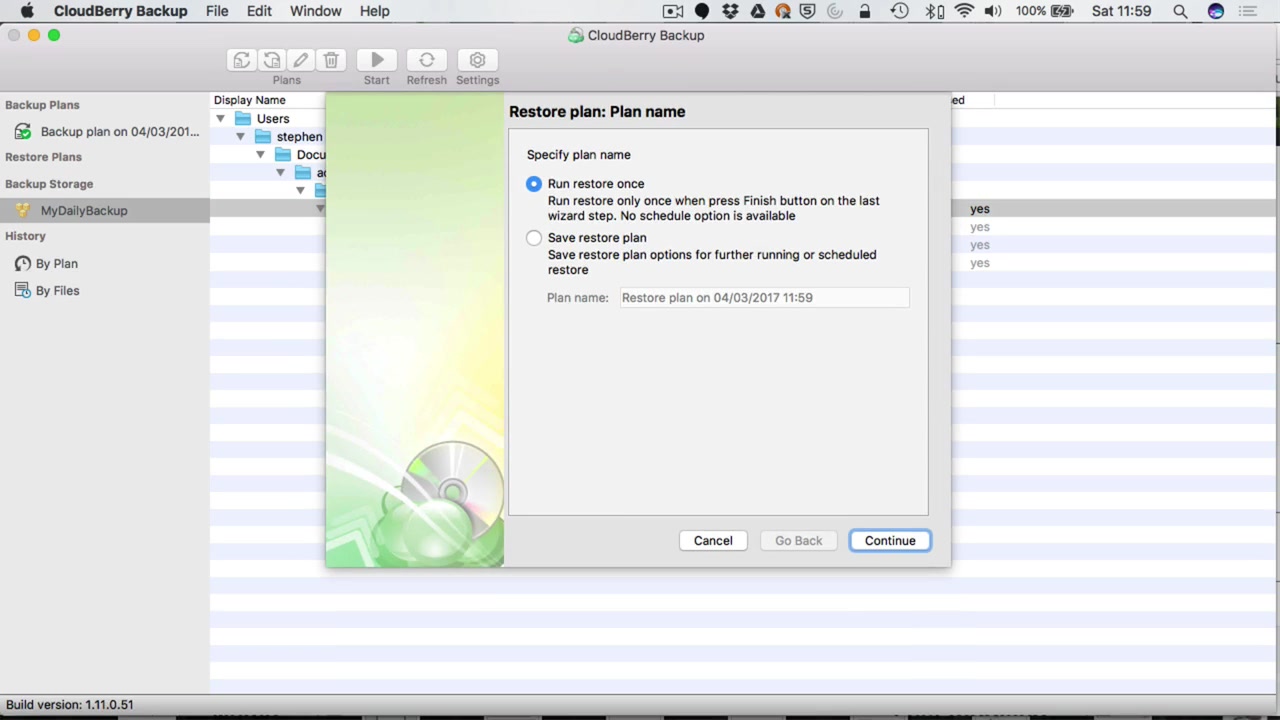This screenshot has width=1280, height=720.
Task: Collapse the Documents folder node
Action: (x=261, y=154)
